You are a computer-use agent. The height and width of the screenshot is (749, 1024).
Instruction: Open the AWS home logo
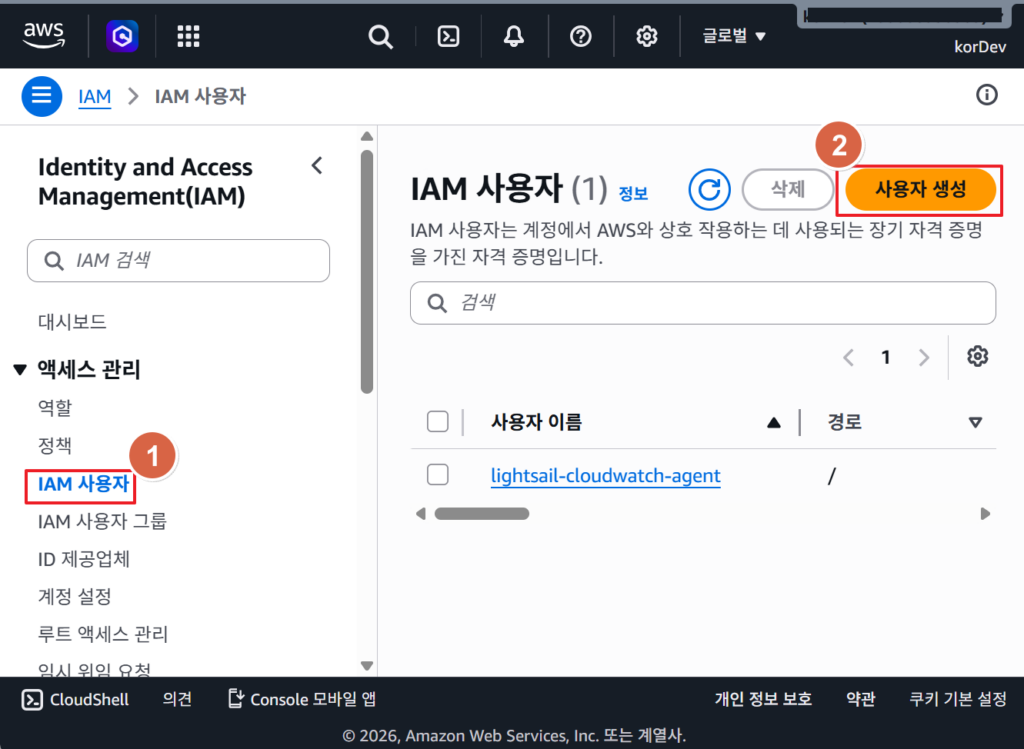(x=44, y=35)
